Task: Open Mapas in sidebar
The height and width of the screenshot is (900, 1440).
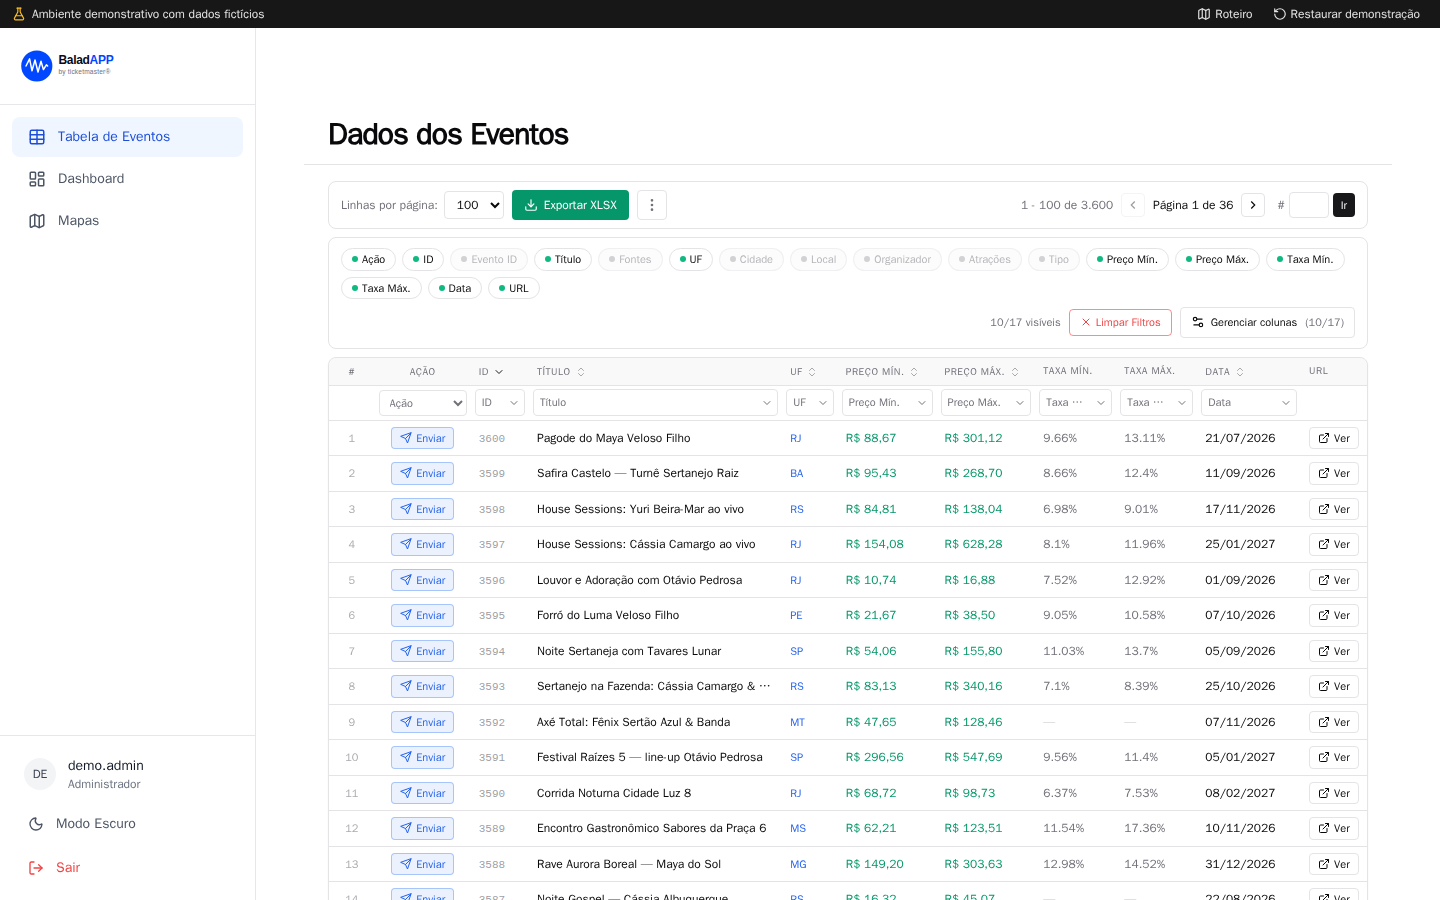Action: point(127,221)
